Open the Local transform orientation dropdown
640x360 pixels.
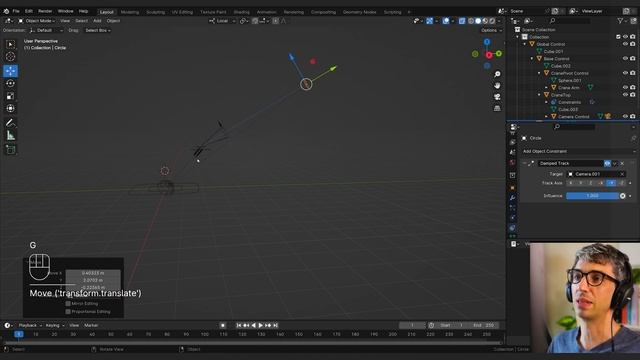coord(222,21)
